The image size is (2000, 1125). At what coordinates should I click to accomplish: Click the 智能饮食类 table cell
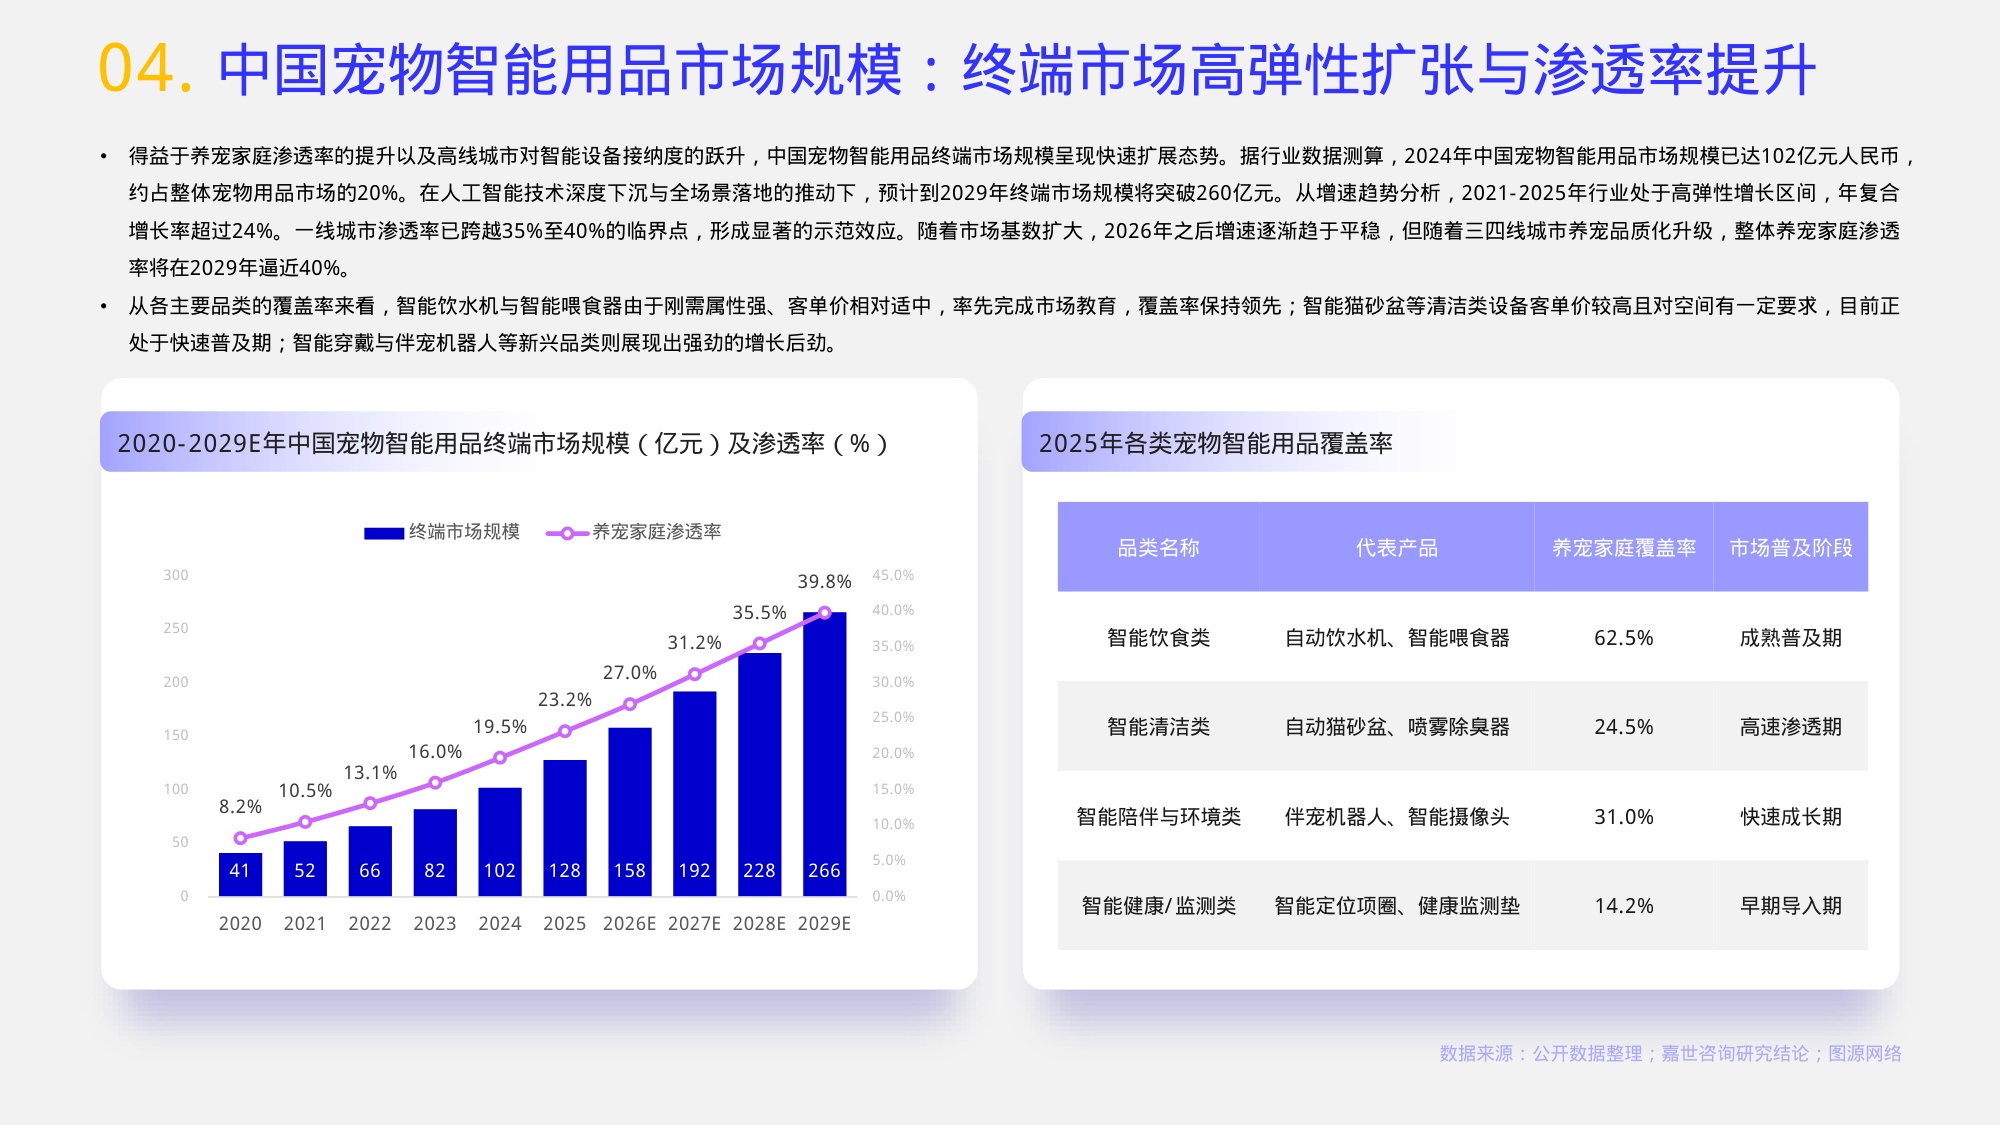click(x=1158, y=638)
